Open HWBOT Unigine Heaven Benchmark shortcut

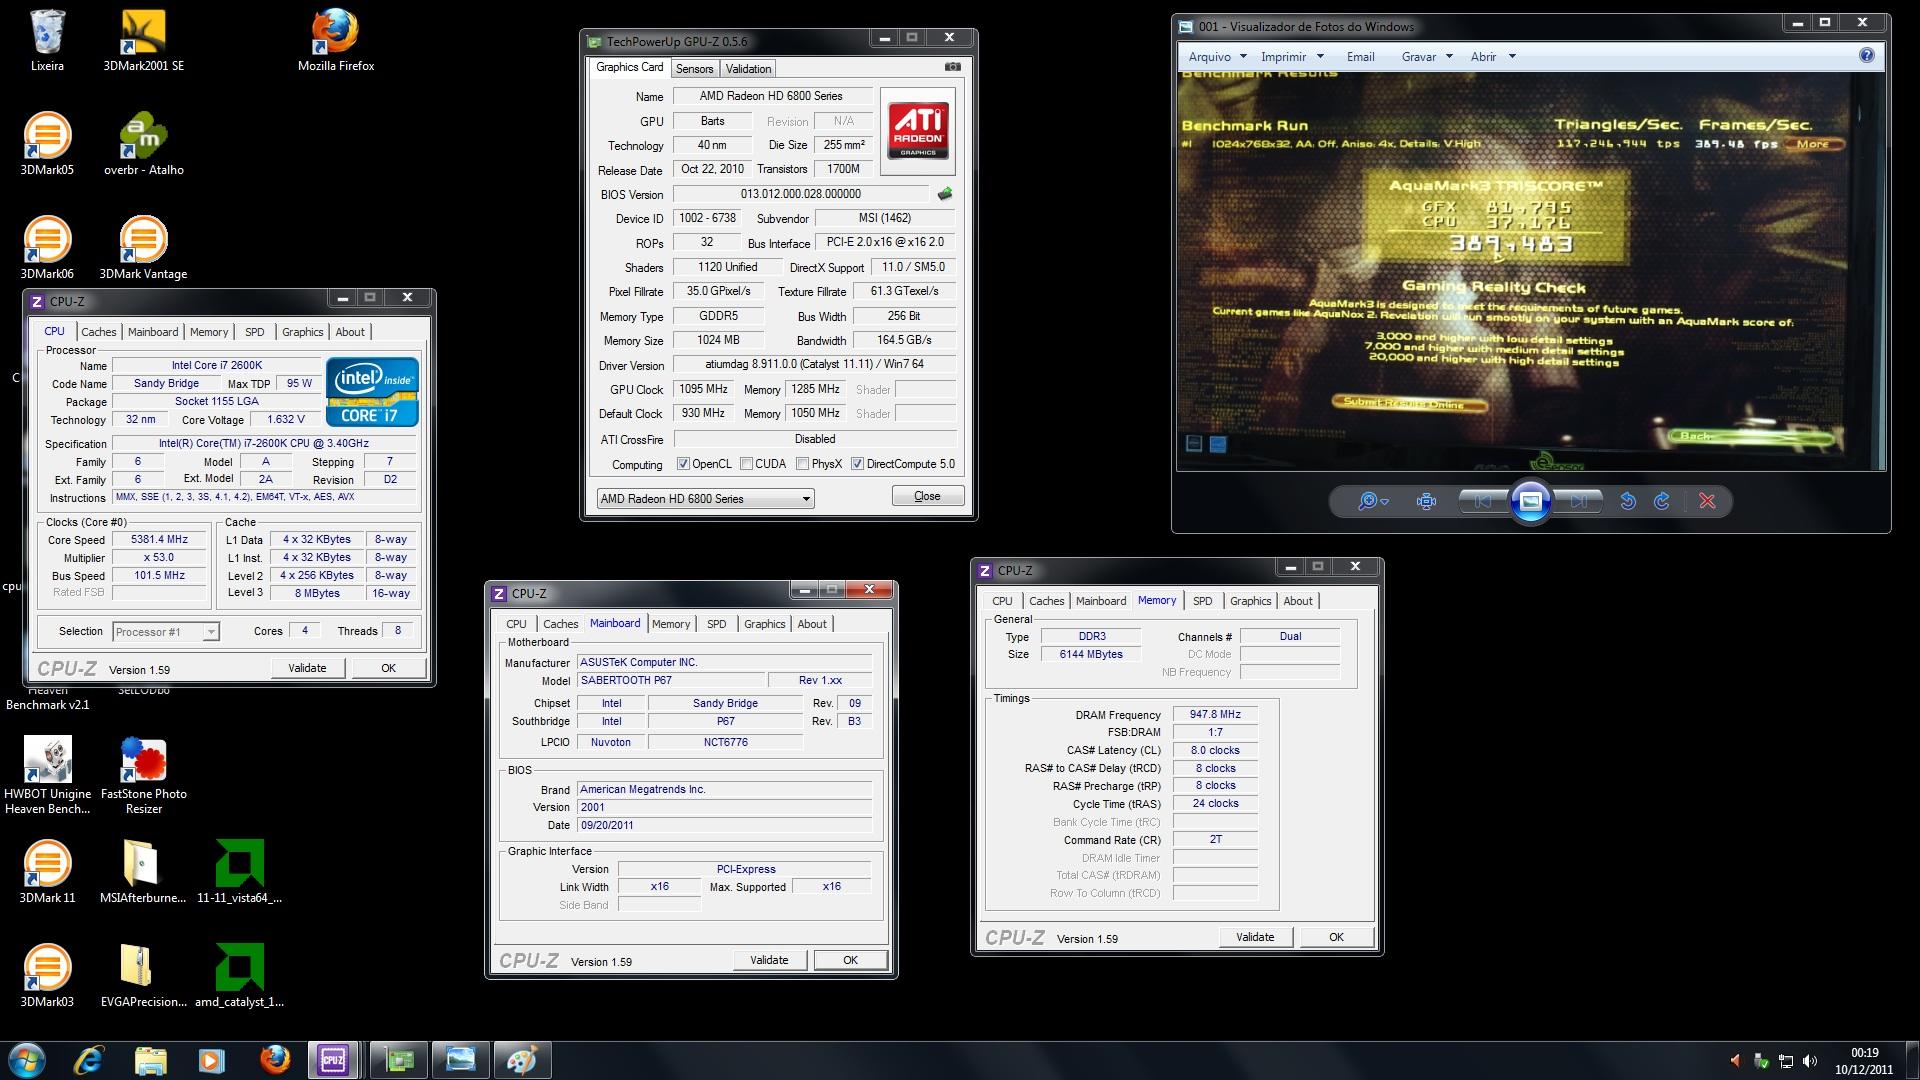[47, 775]
